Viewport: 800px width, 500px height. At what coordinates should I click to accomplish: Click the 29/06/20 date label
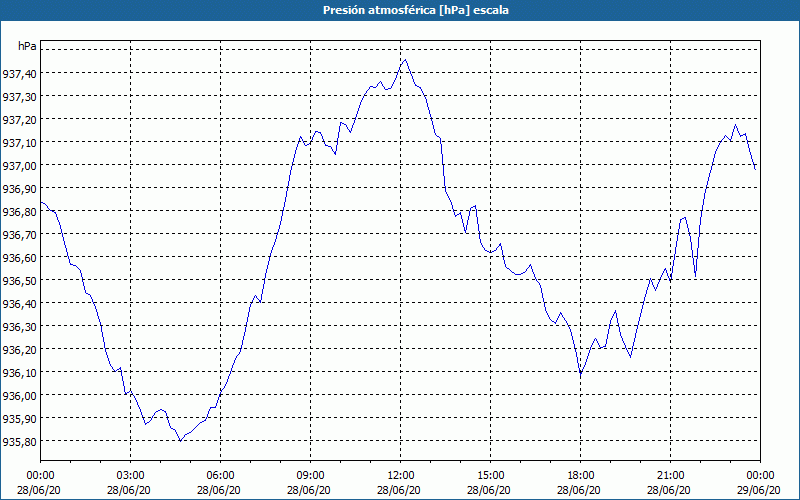[760, 490]
